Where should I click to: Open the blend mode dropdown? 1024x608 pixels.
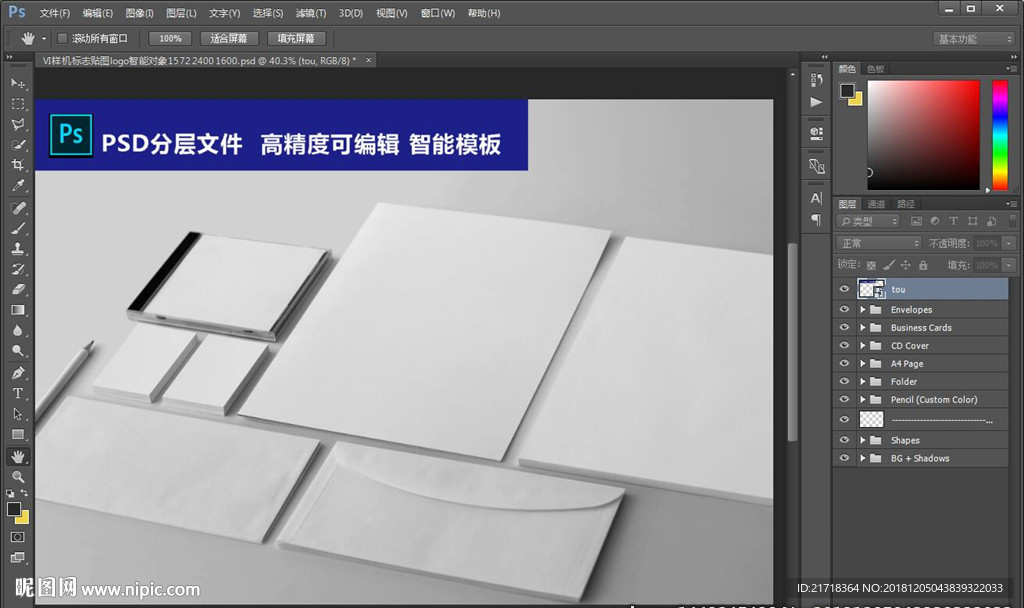click(x=879, y=243)
